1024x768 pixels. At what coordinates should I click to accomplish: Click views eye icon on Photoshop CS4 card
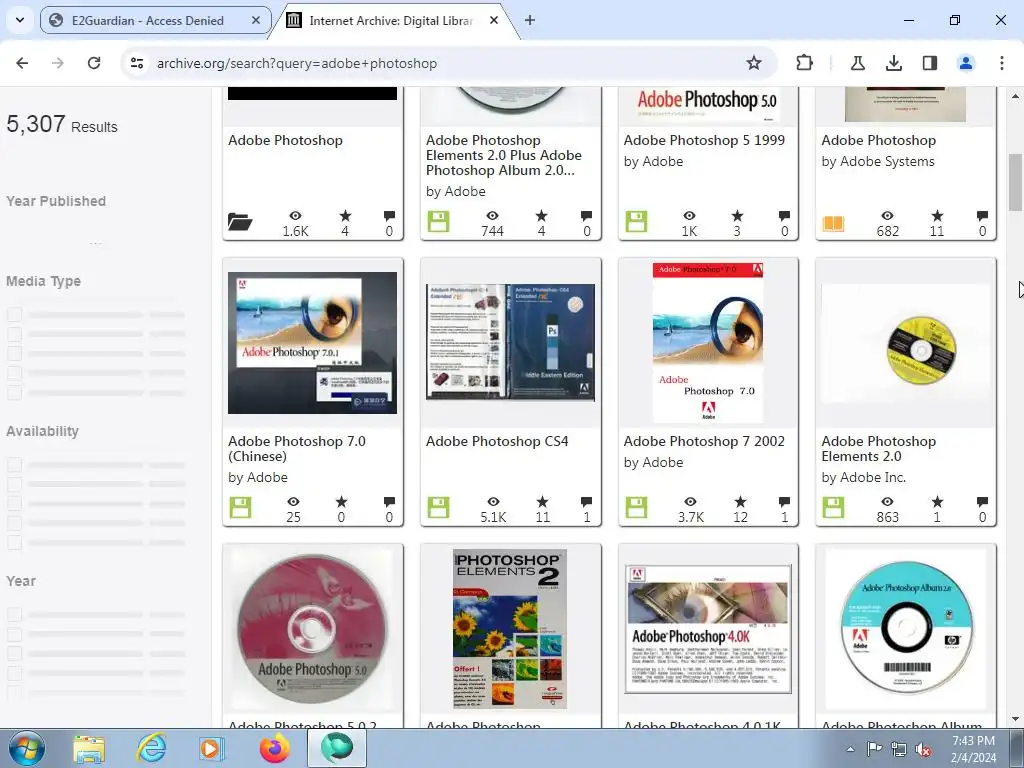click(493, 502)
